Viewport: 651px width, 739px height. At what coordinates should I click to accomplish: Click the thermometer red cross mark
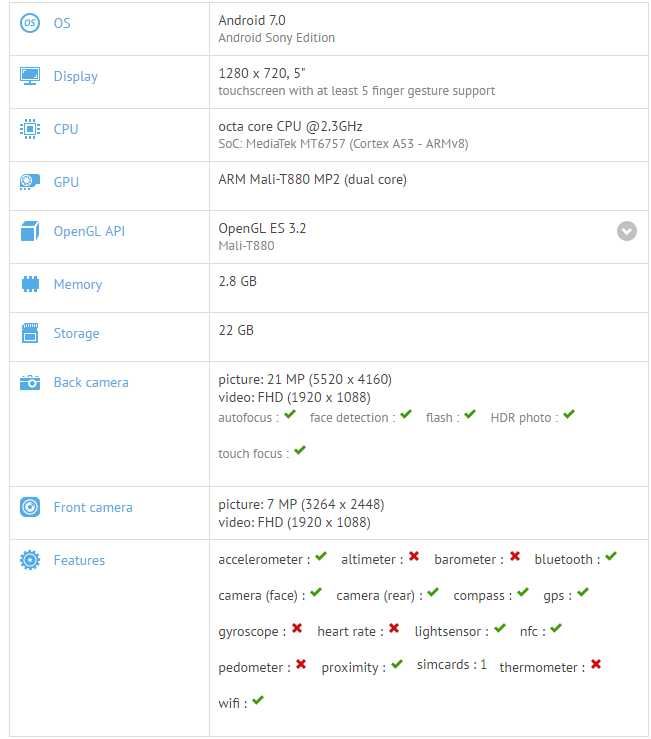596,664
